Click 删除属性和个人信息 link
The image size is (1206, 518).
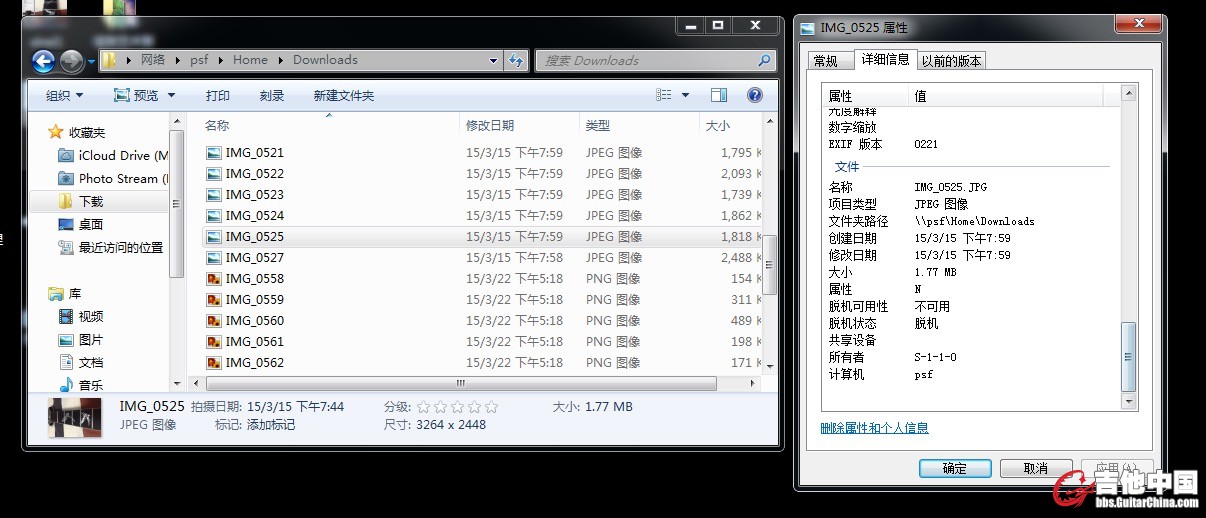click(x=874, y=428)
